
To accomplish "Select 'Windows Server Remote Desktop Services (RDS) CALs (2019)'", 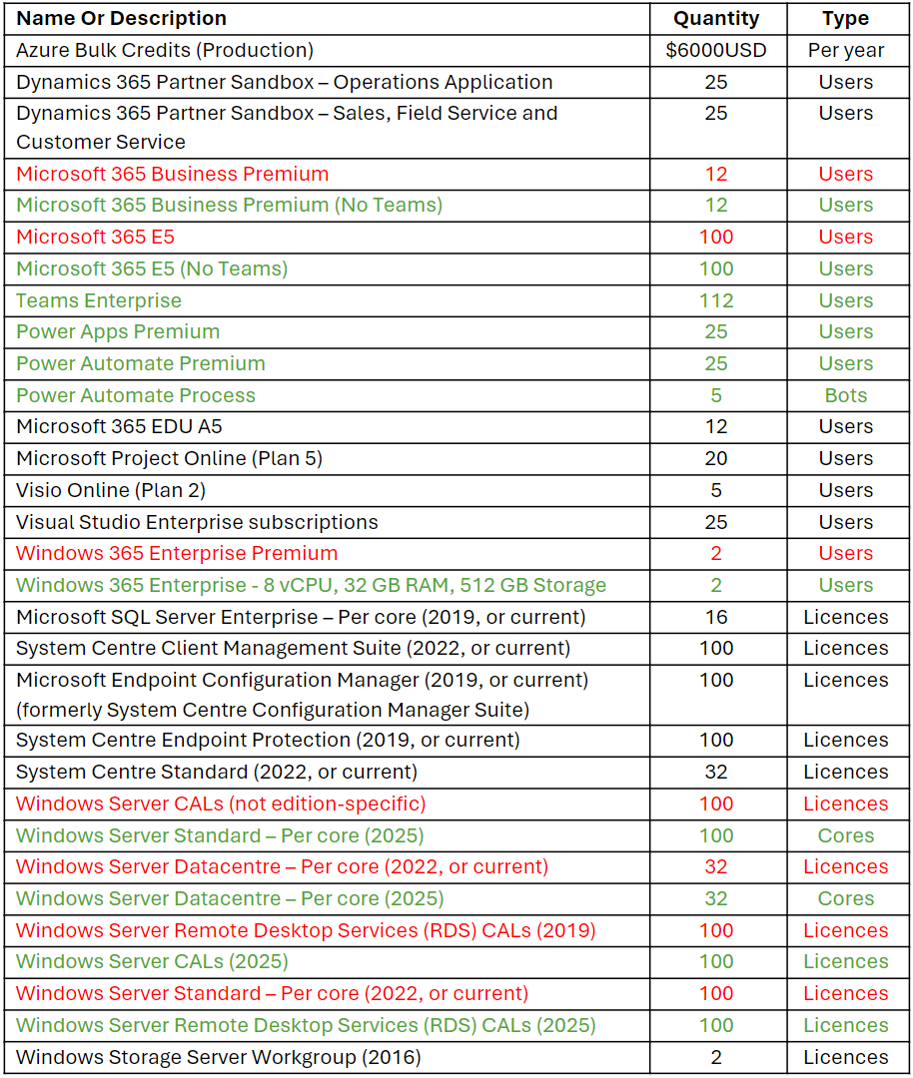I will [x=306, y=930].
